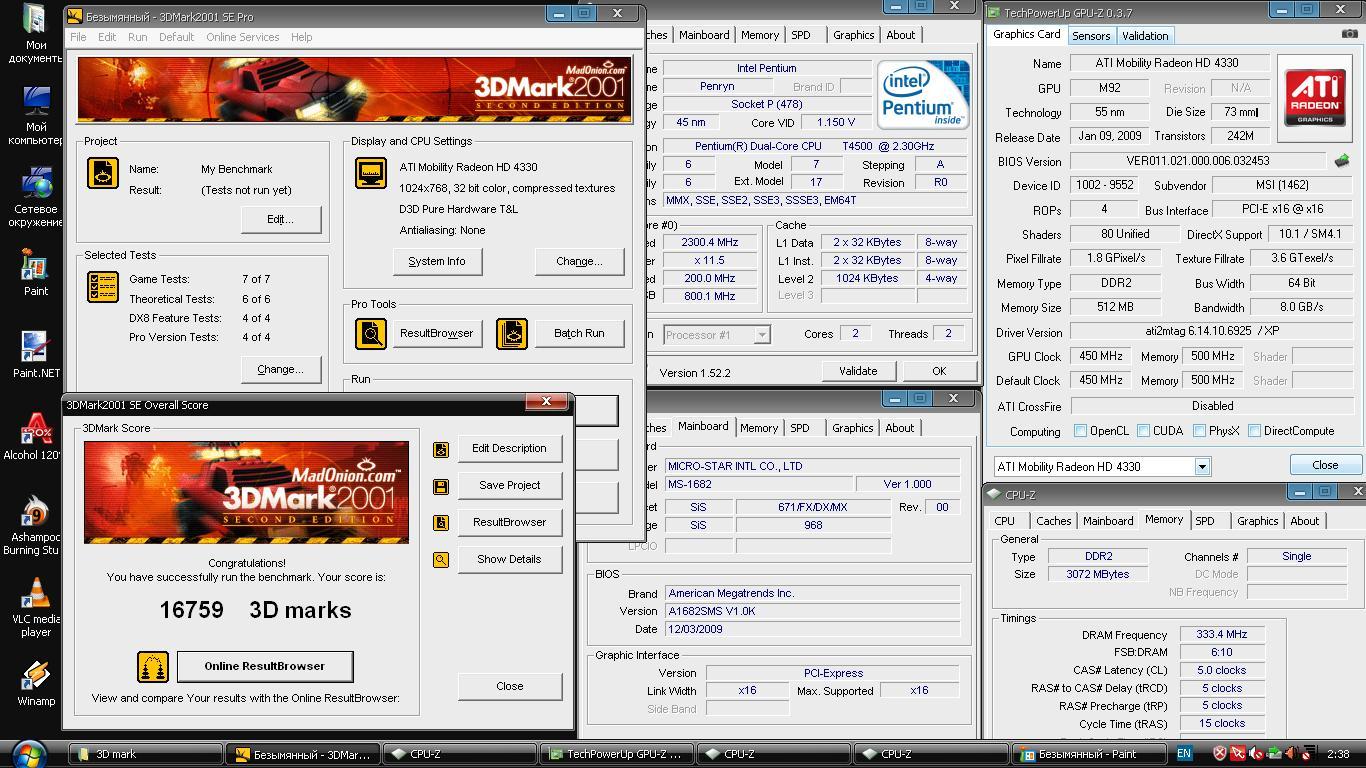Screen dimensions: 1366x768
Task: Click the Close button in GPU-Z
Action: click(1325, 465)
